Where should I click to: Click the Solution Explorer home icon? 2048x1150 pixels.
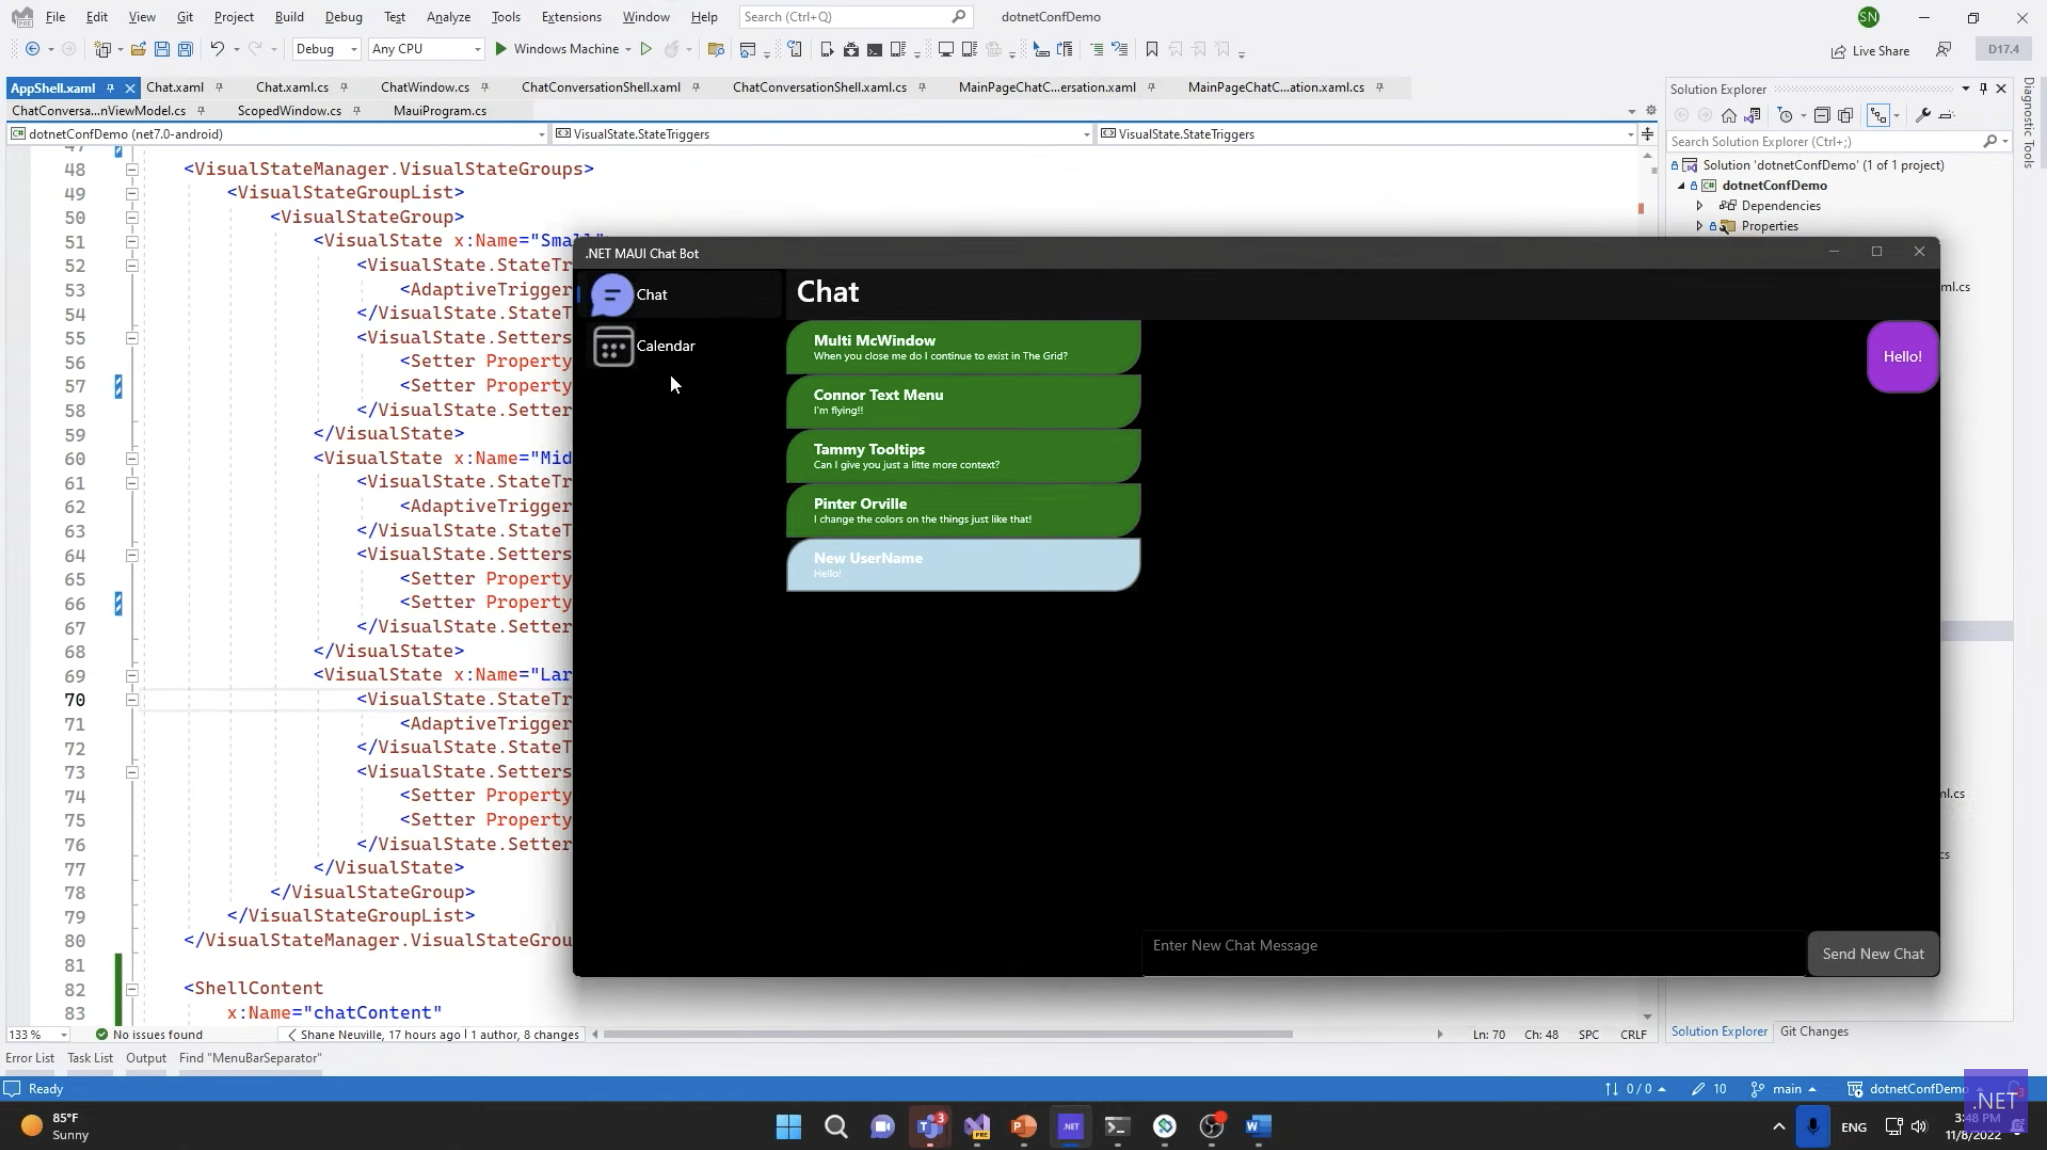click(x=1729, y=115)
